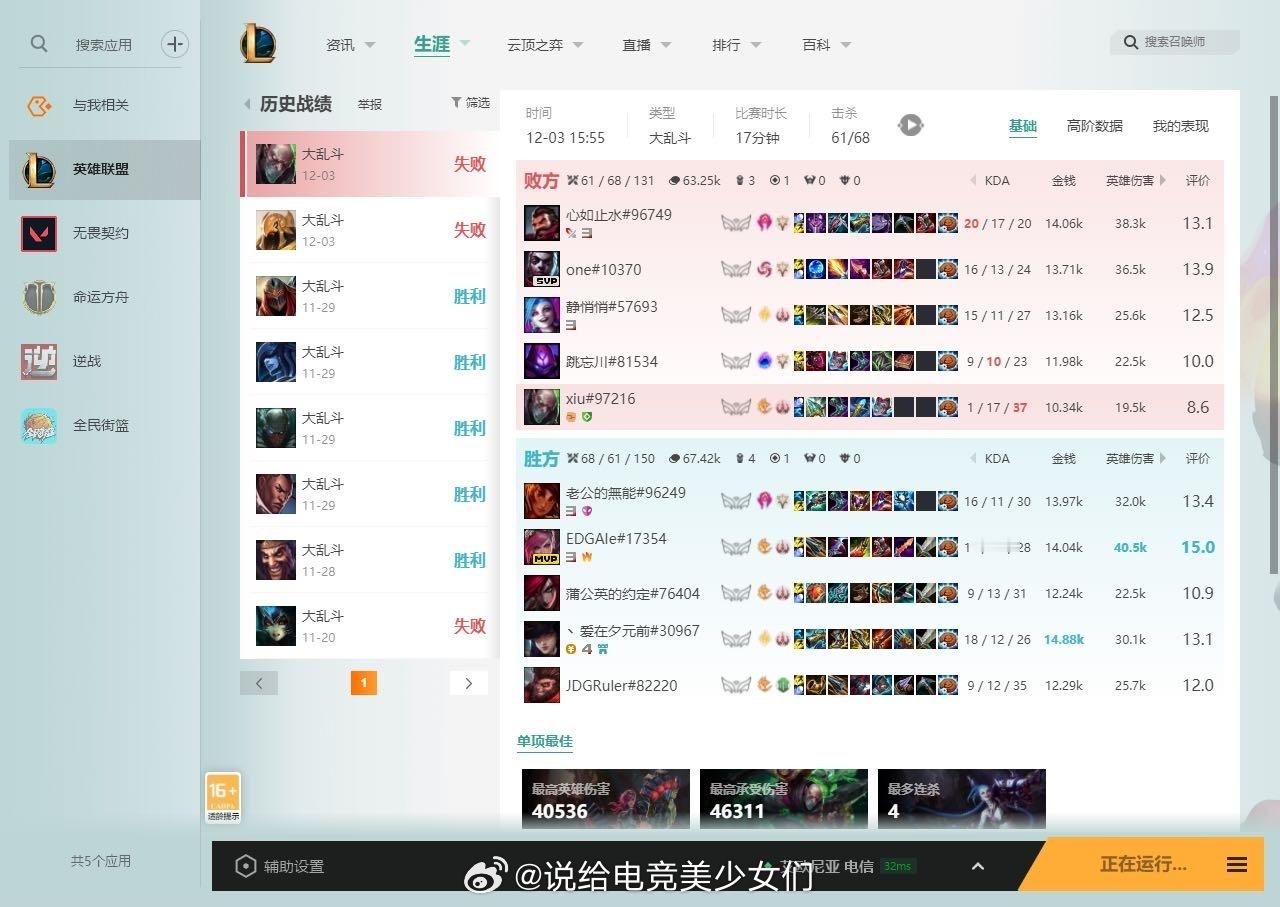Click the hamburger menu icon at bottom right
Screen dimensions: 1280x907
[x=1237, y=865]
